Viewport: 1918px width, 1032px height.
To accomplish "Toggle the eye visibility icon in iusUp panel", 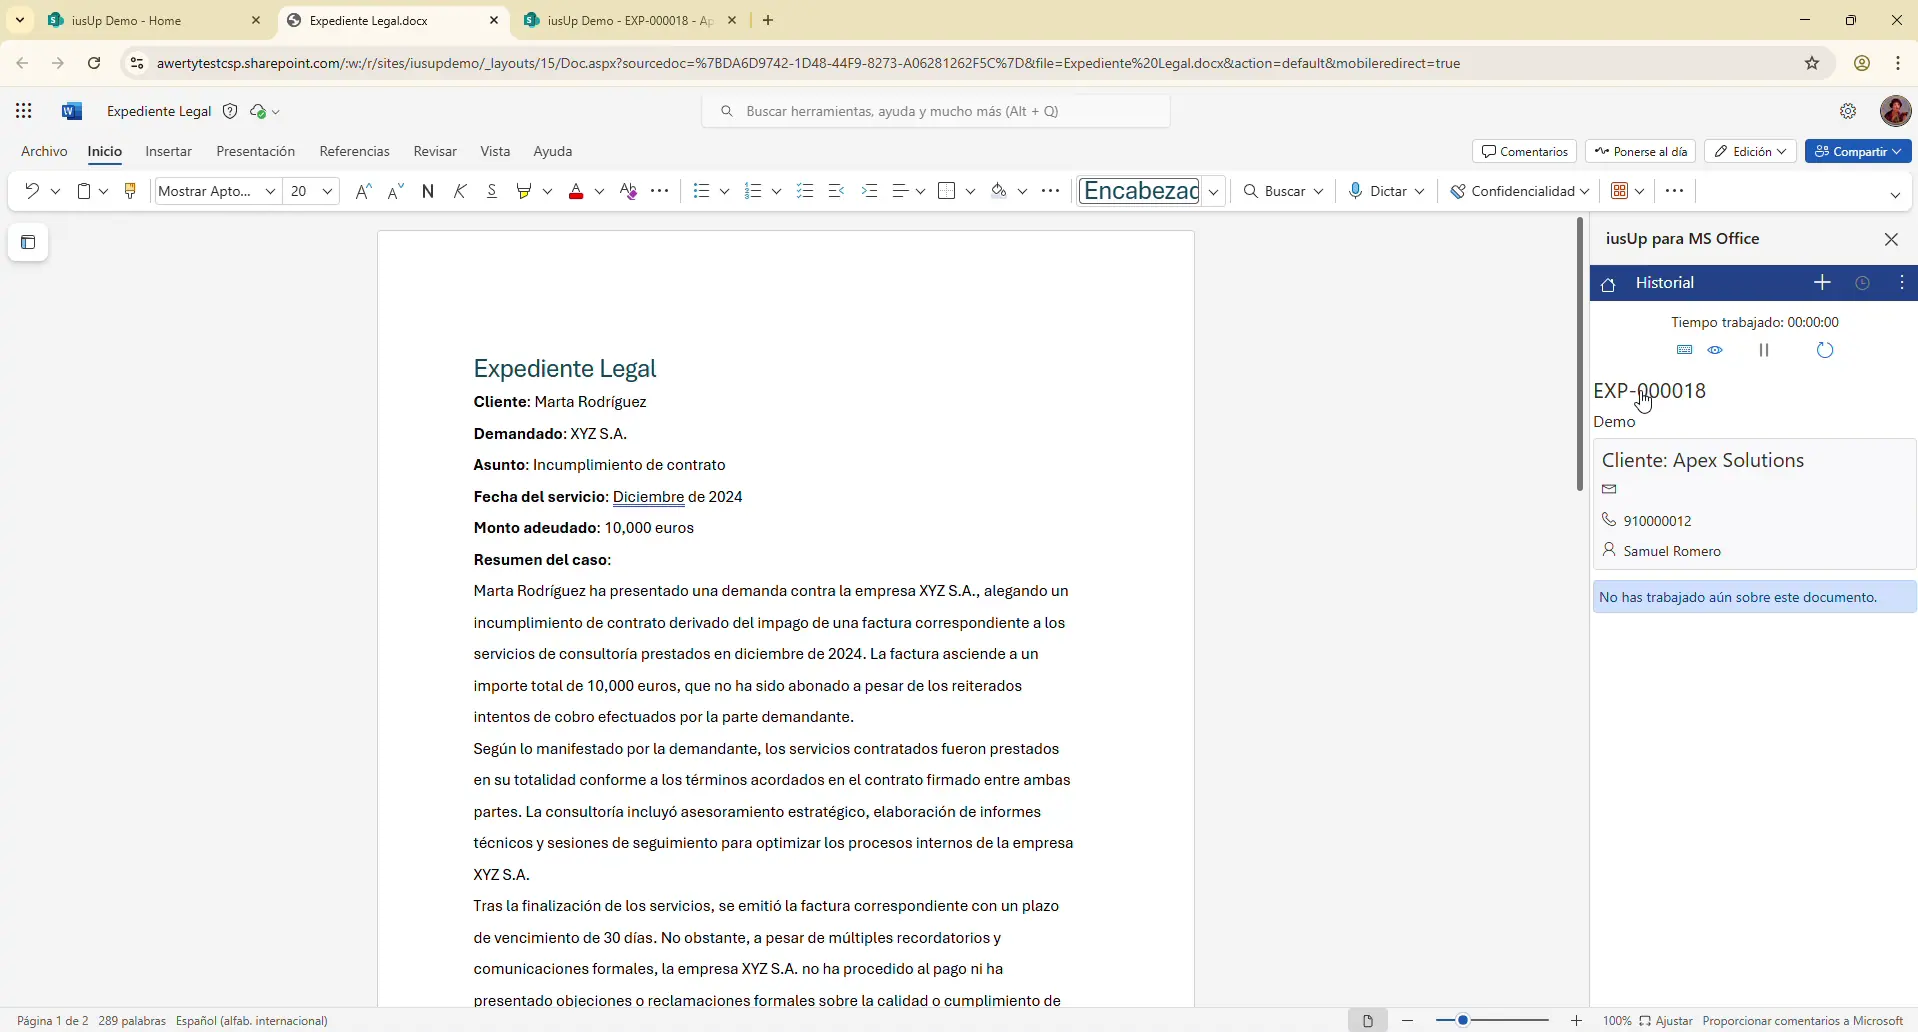I will 1716,350.
